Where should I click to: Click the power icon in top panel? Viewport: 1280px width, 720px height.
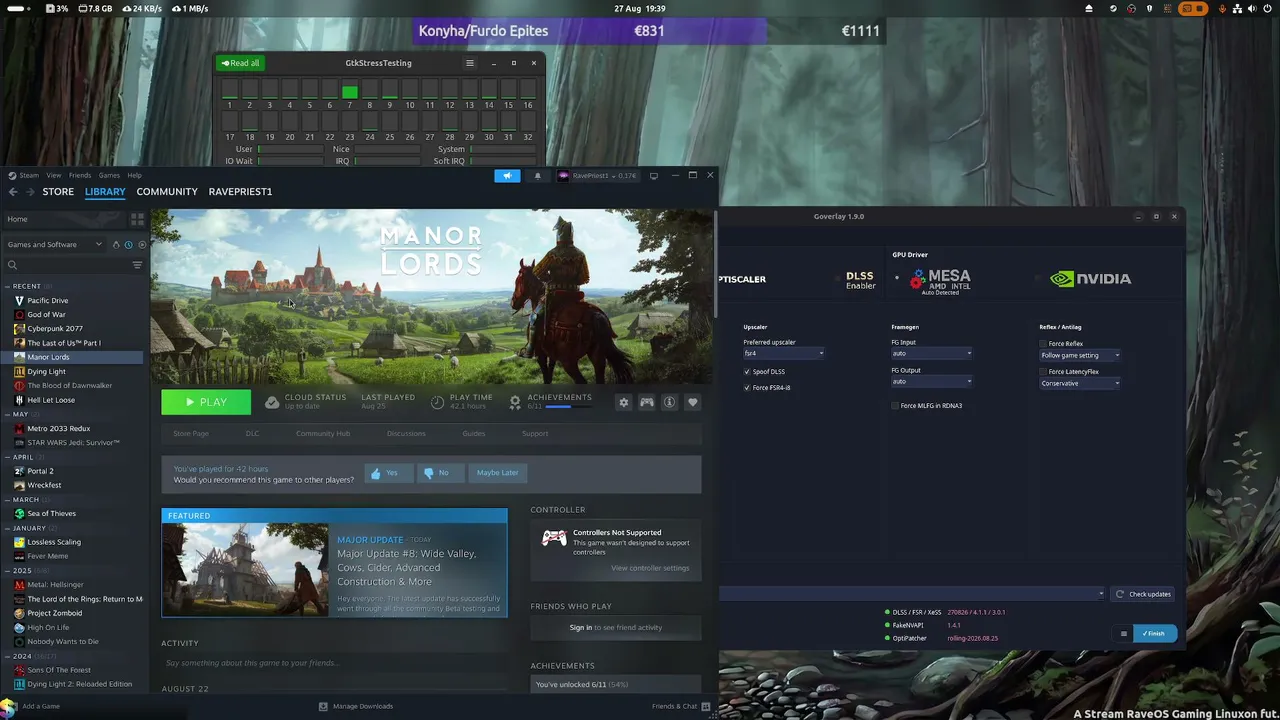point(1267,8)
